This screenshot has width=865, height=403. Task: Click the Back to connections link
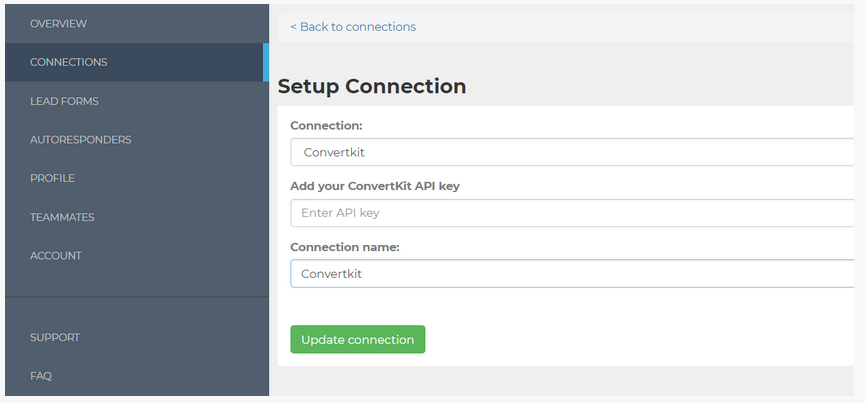[357, 27]
